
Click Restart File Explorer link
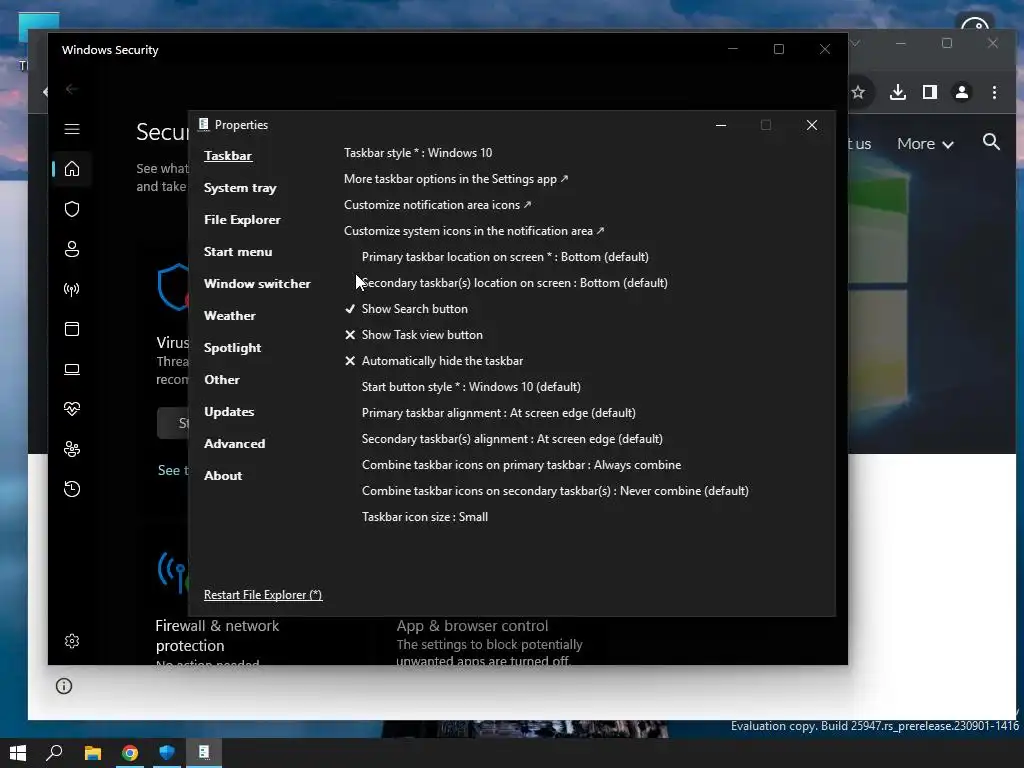pos(263,595)
